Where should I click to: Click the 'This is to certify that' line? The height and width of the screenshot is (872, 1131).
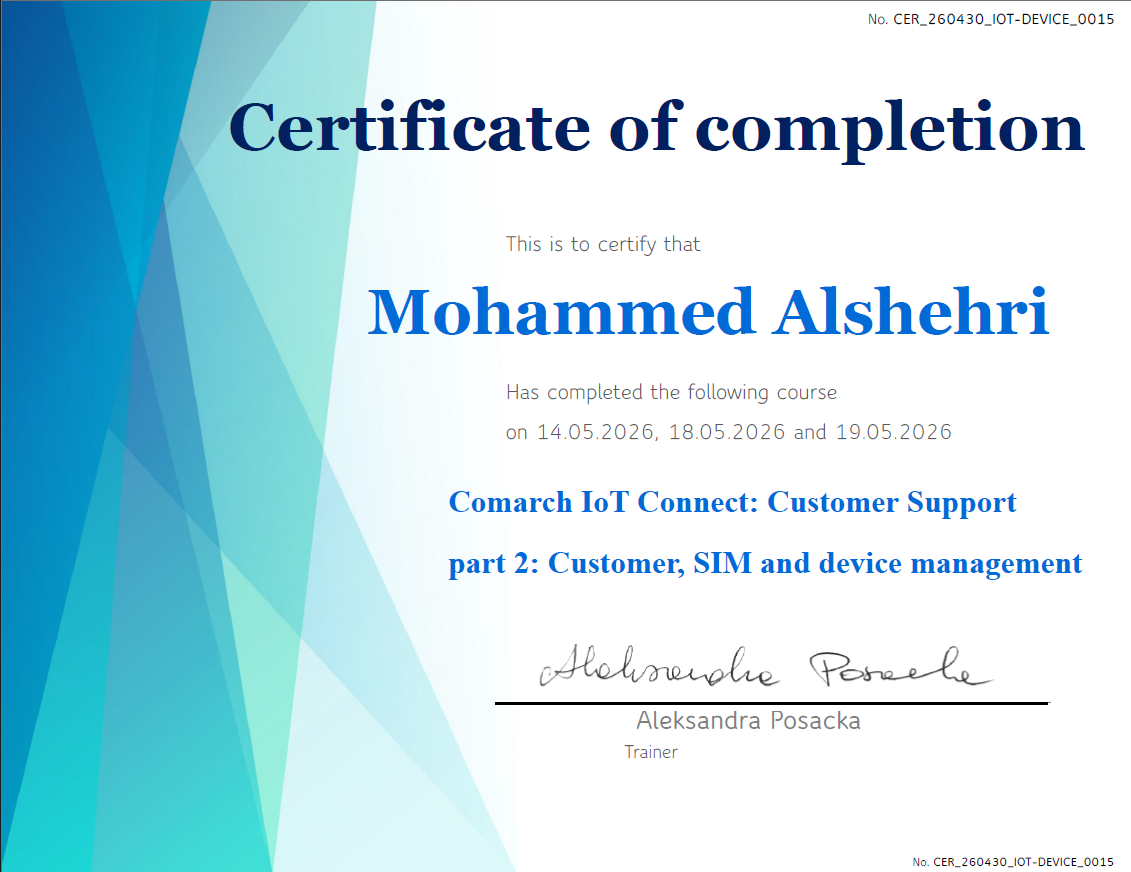603,245
